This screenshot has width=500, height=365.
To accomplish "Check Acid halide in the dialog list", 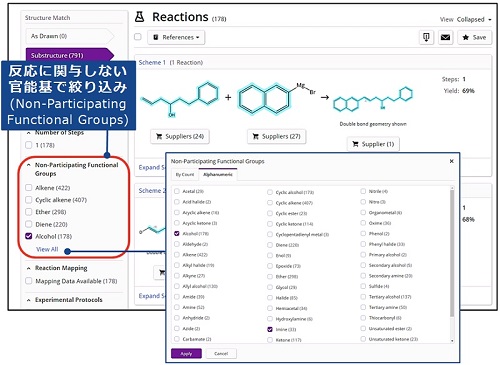I will tap(177, 202).
